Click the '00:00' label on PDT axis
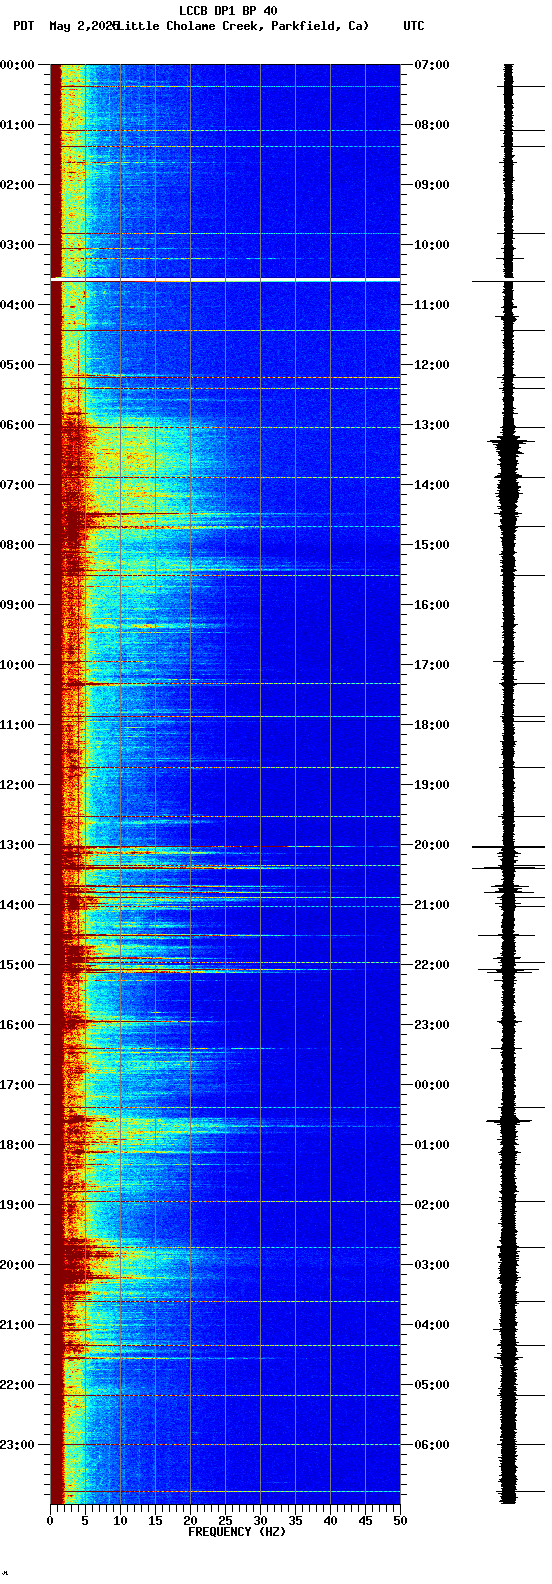552x1584 pixels. pyautogui.click(x=17, y=65)
